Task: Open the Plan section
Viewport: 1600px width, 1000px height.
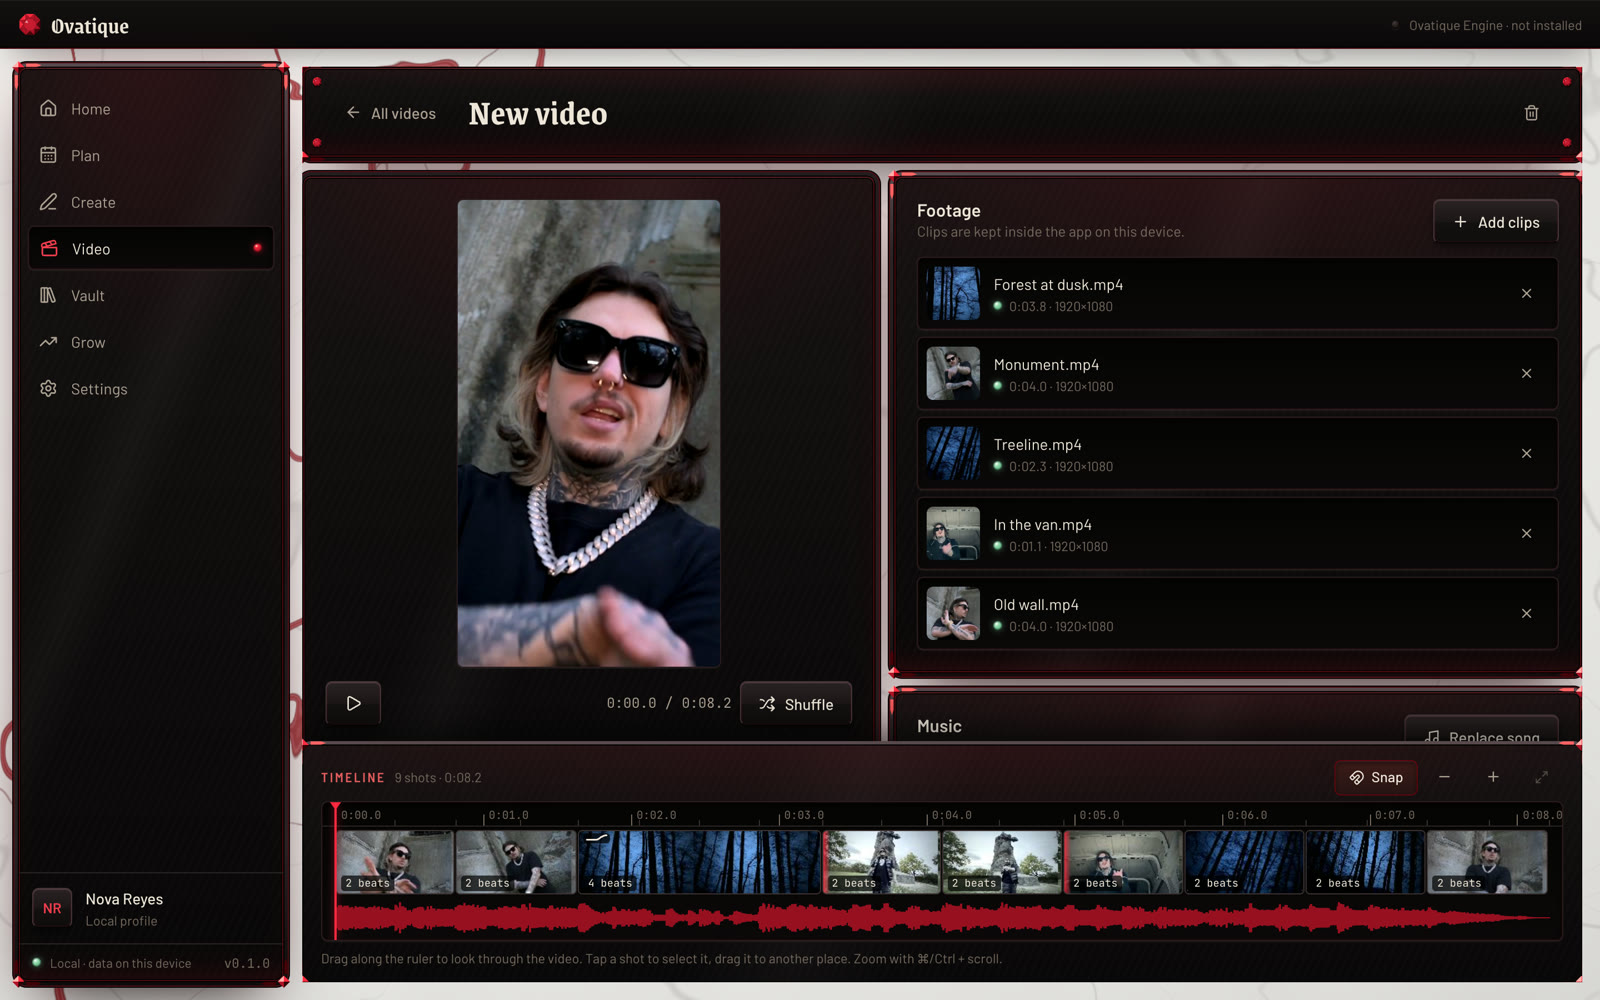Action: (x=150, y=155)
